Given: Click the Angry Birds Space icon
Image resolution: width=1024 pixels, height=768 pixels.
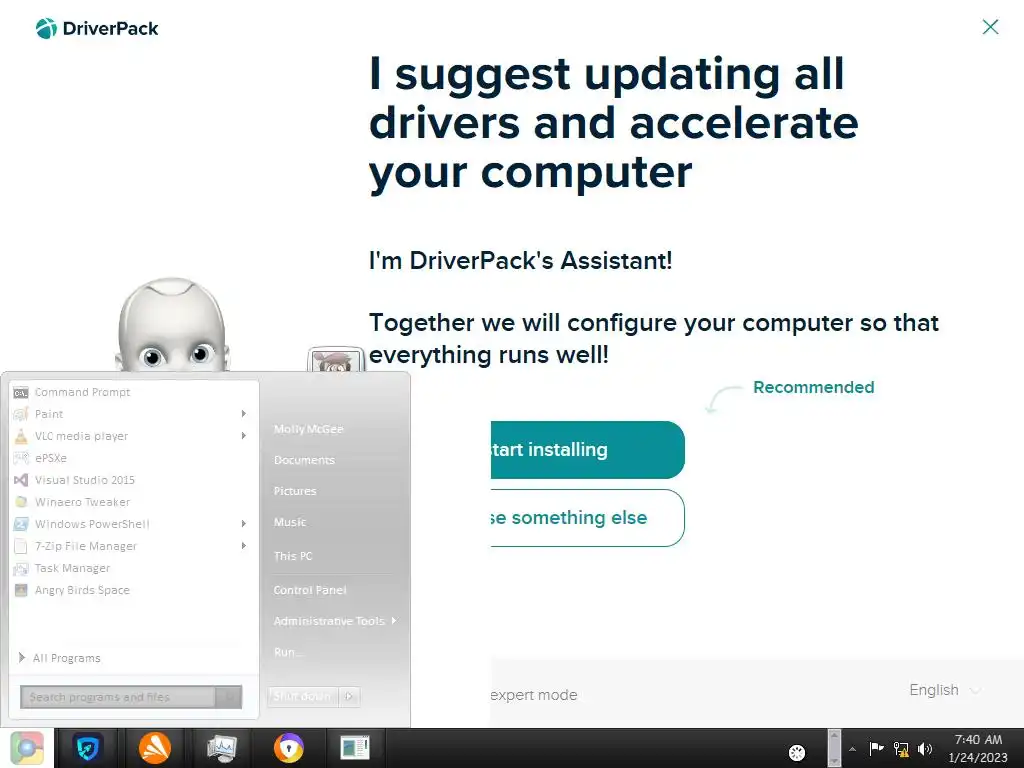Looking at the screenshot, I should (x=21, y=590).
